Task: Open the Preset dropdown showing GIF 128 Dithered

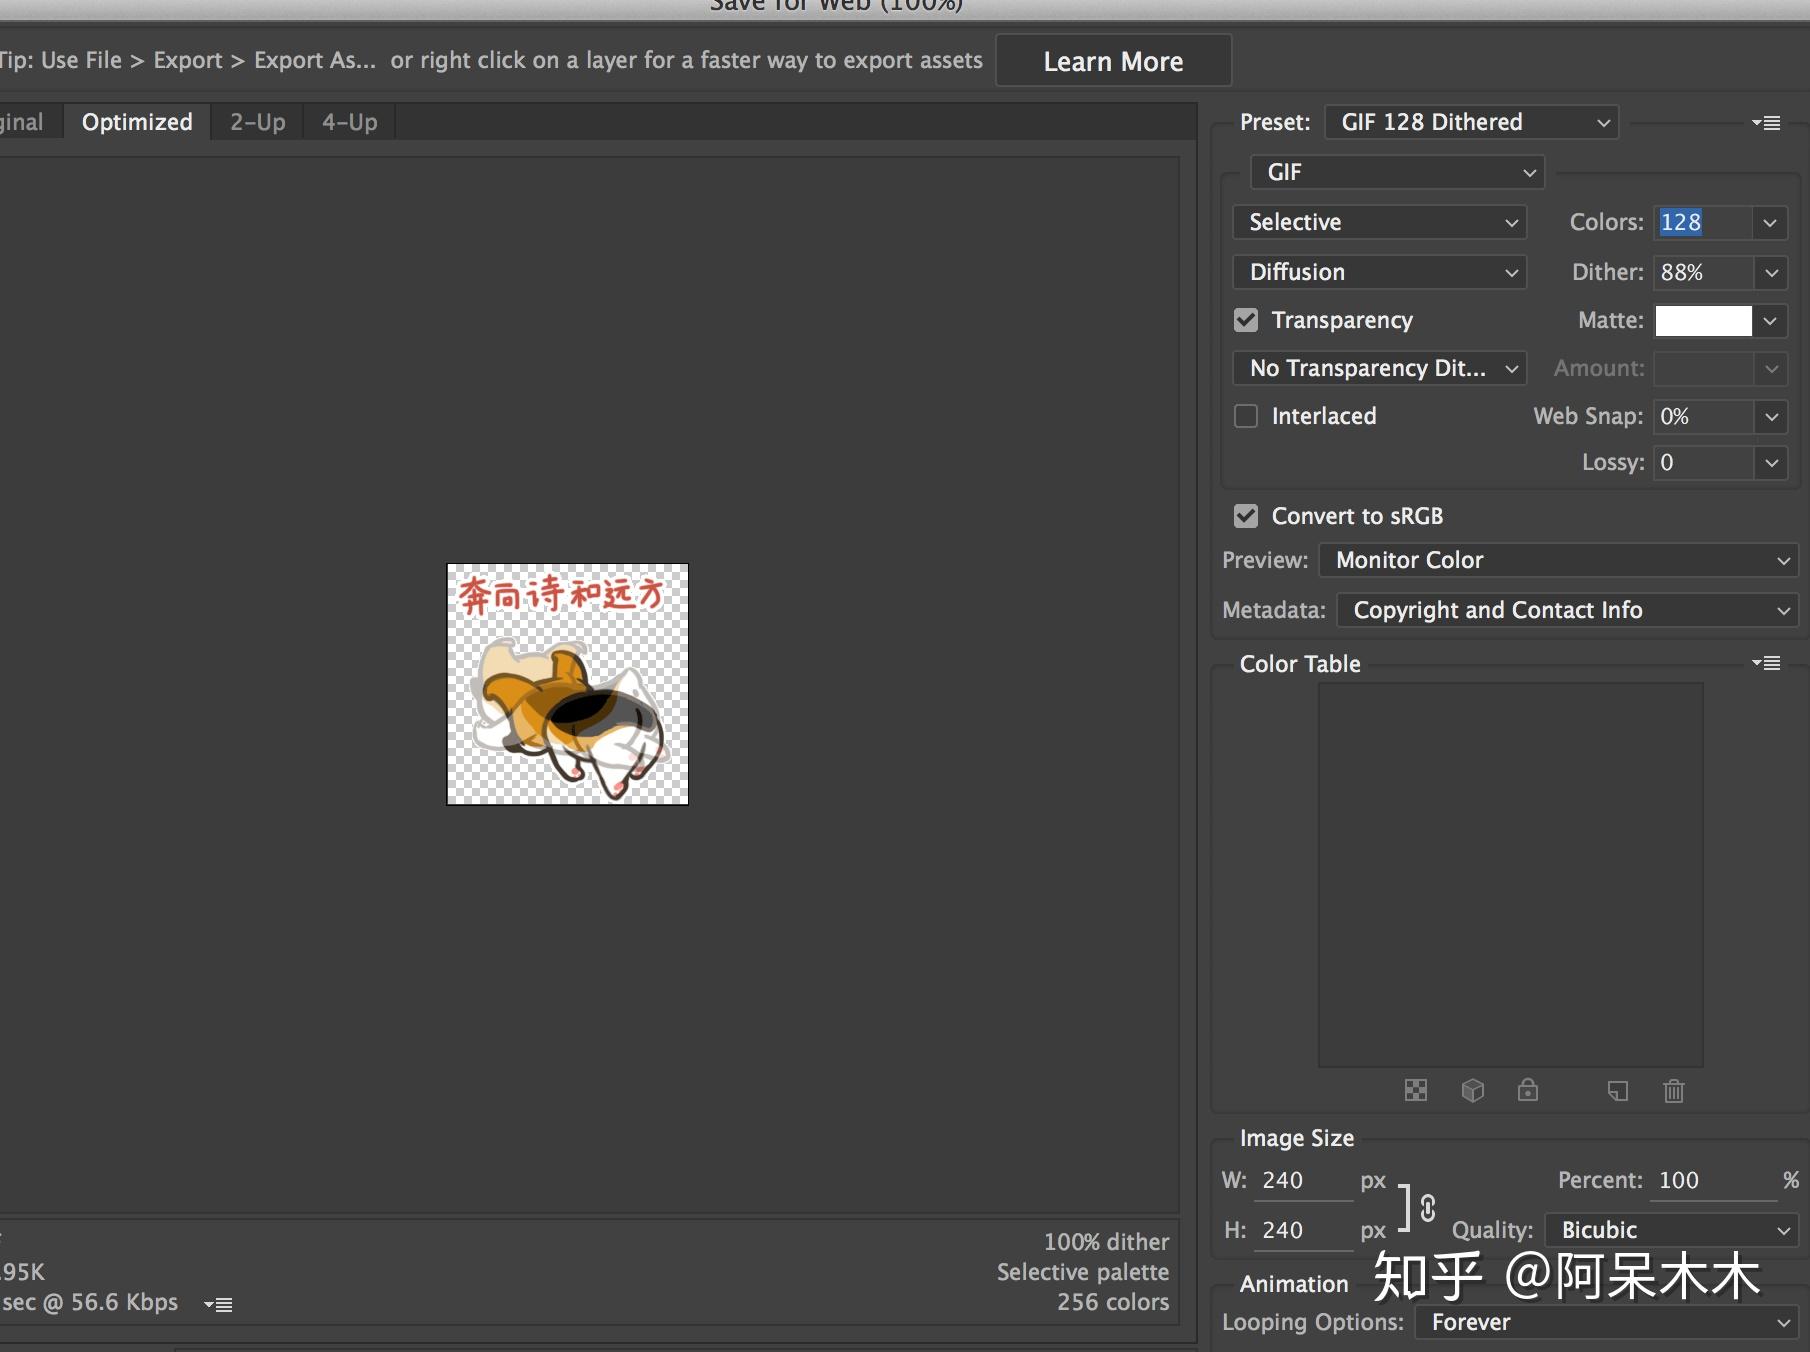Action: click(x=1471, y=122)
